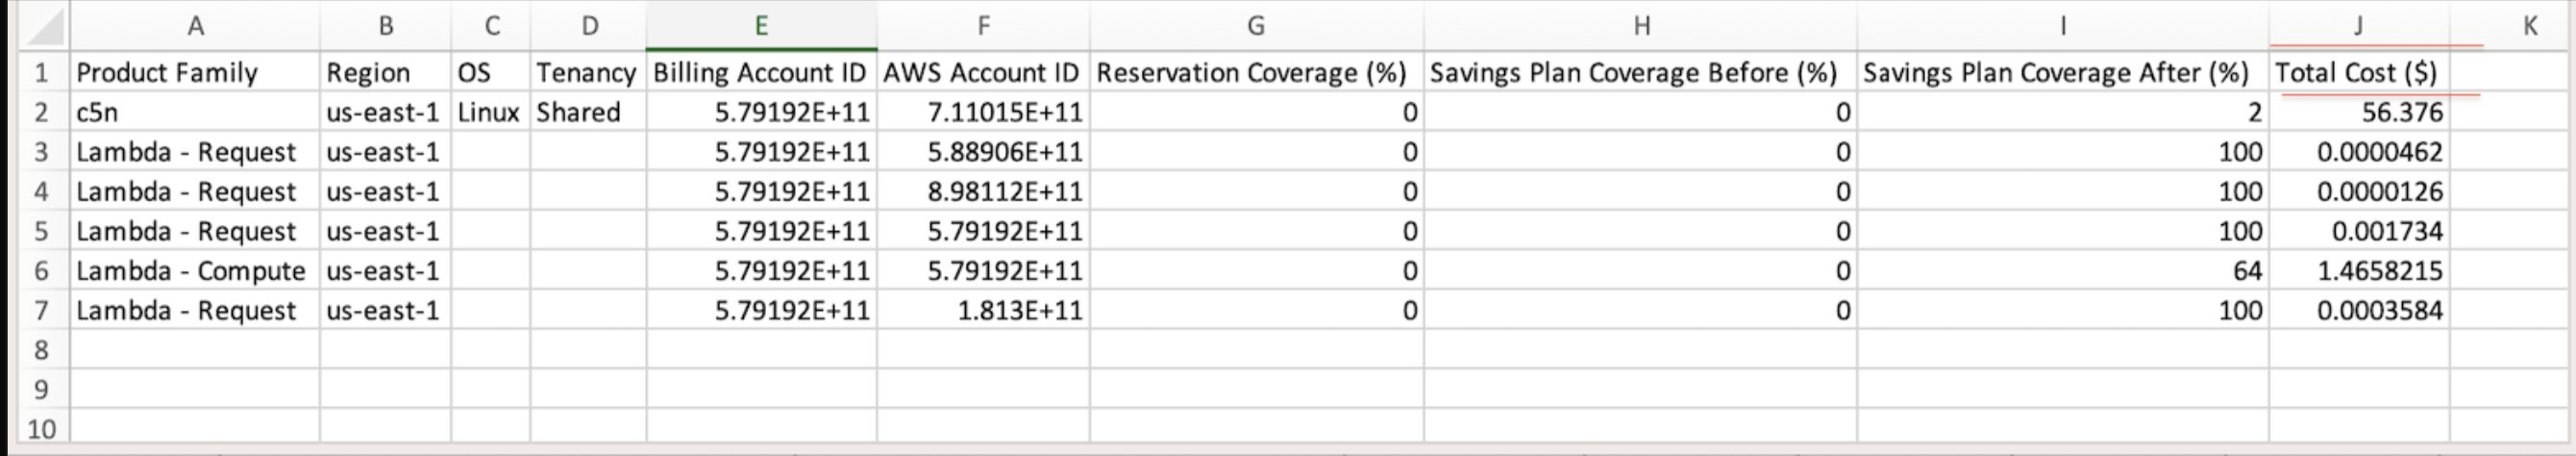This screenshot has width=2576, height=456.
Task: Click the Total Cost ($) cell
Action: click(2356, 73)
